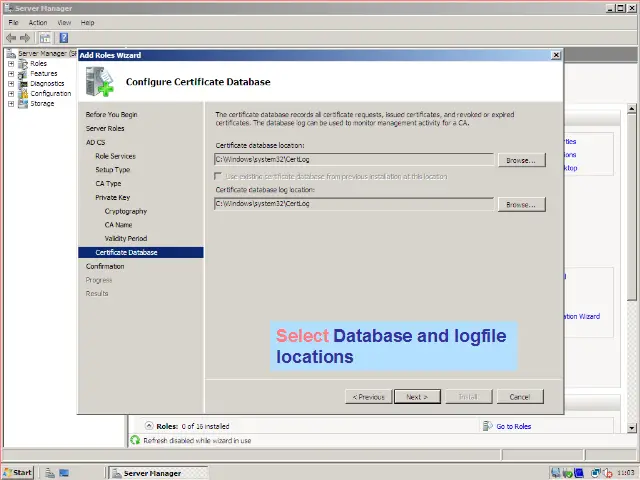Image resolution: width=640 pixels, height=480 pixels.
Task: Click the certificate database location field
Action: [354, 160]
